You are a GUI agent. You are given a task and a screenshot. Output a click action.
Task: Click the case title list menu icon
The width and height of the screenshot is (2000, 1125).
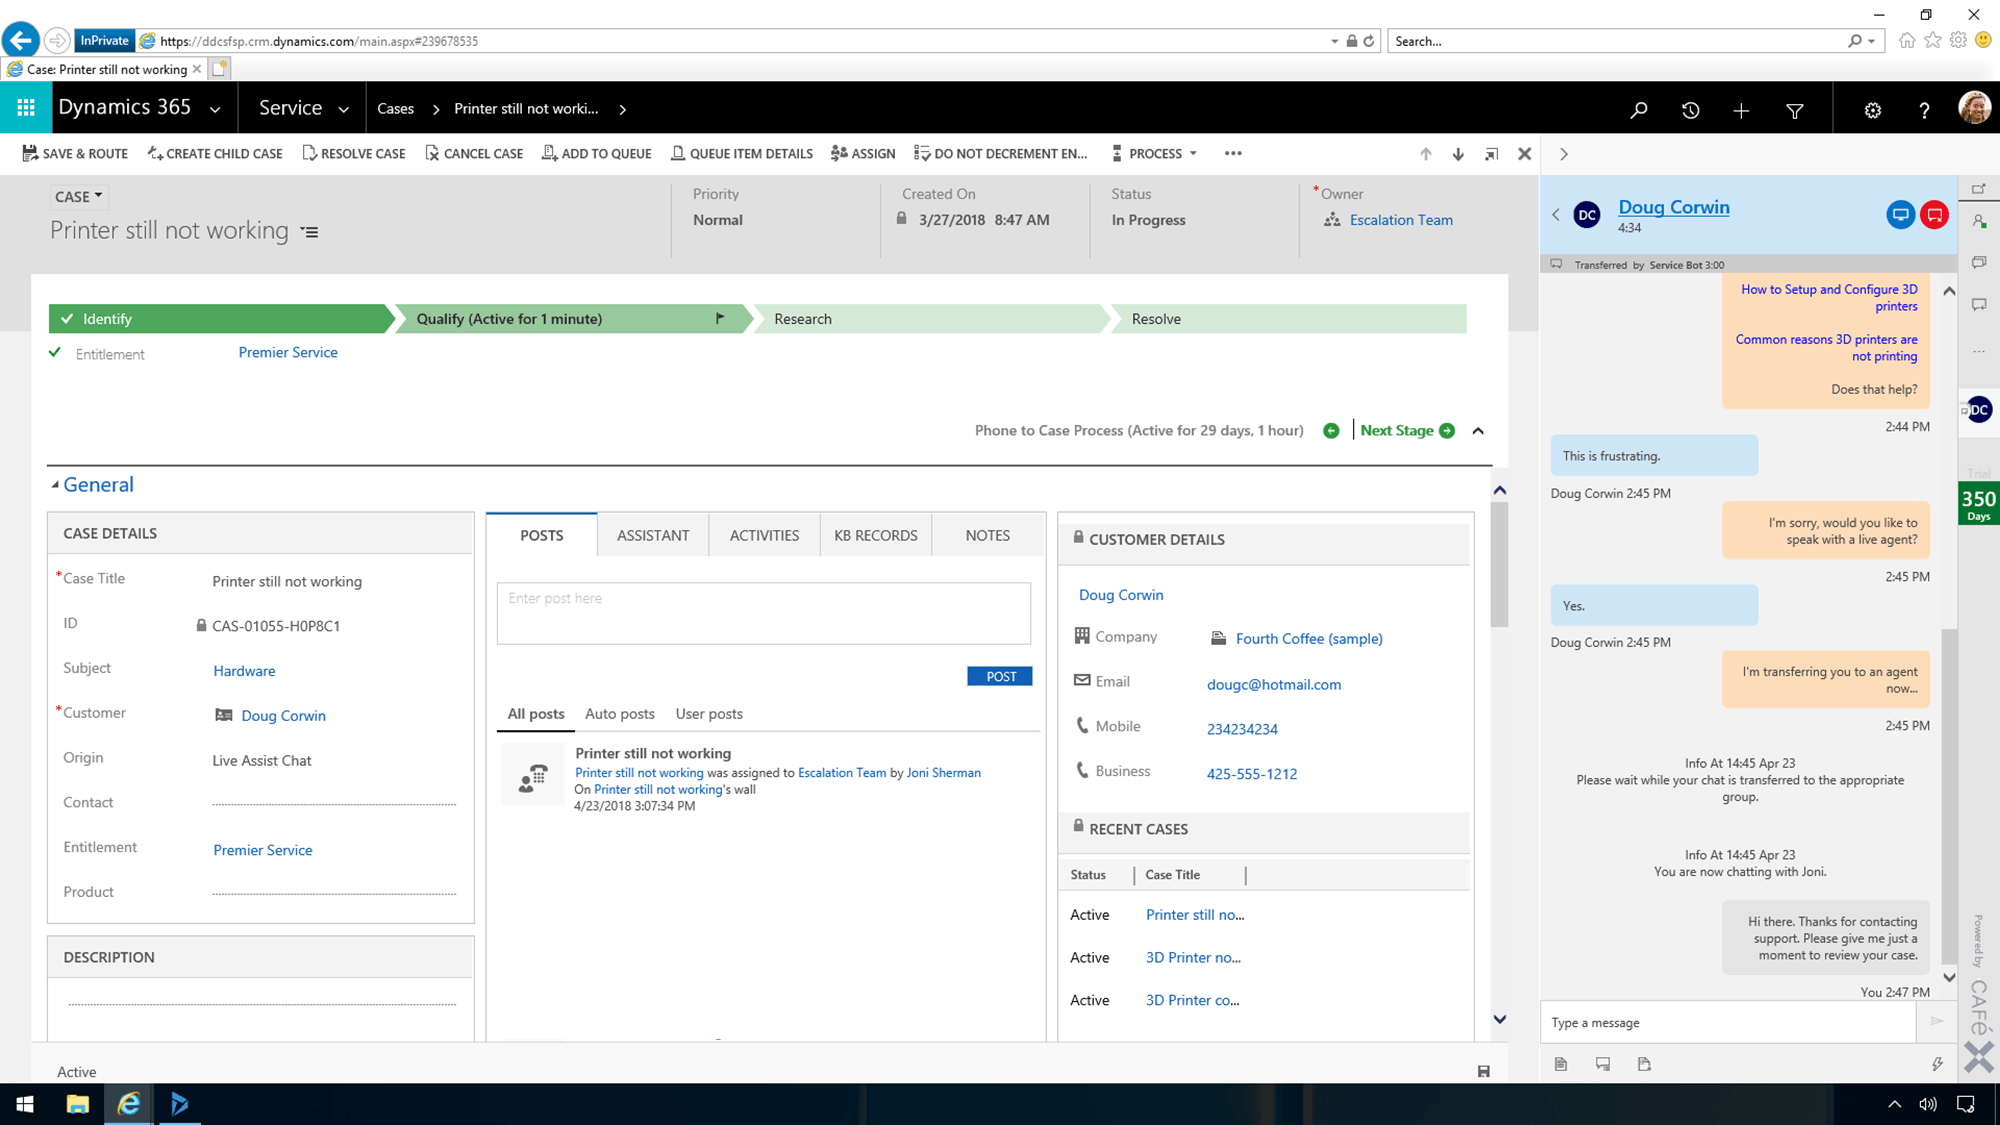(310, 232)
